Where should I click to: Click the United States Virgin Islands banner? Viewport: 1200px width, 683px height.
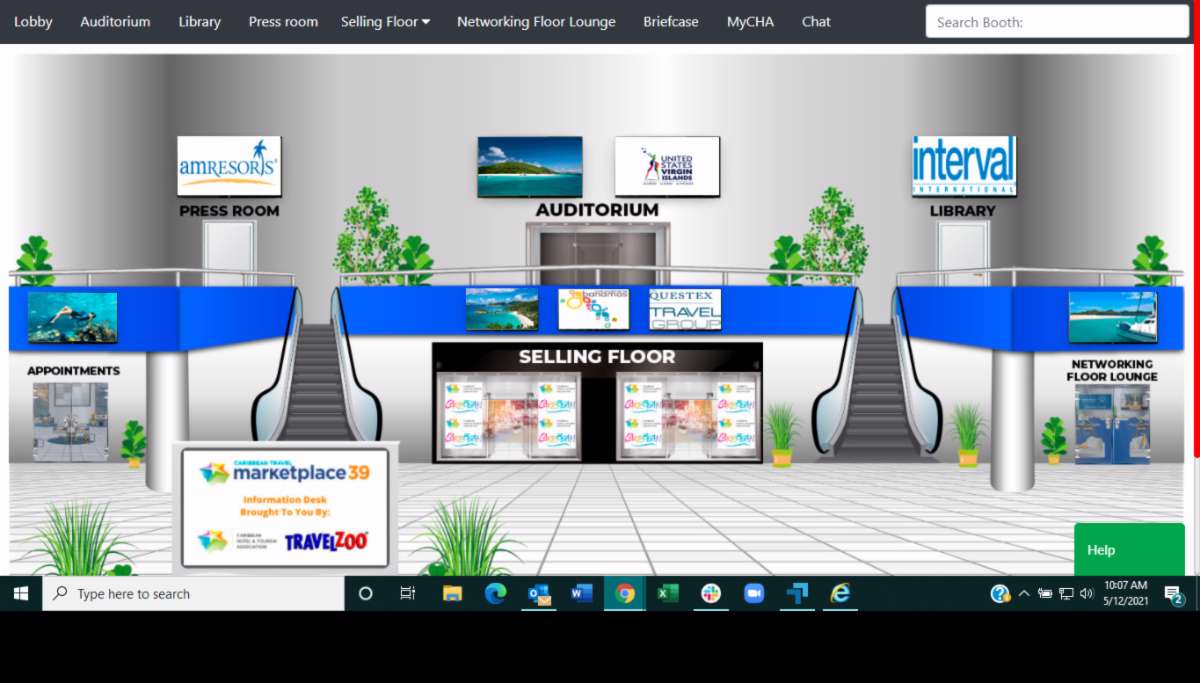point(667,166)
